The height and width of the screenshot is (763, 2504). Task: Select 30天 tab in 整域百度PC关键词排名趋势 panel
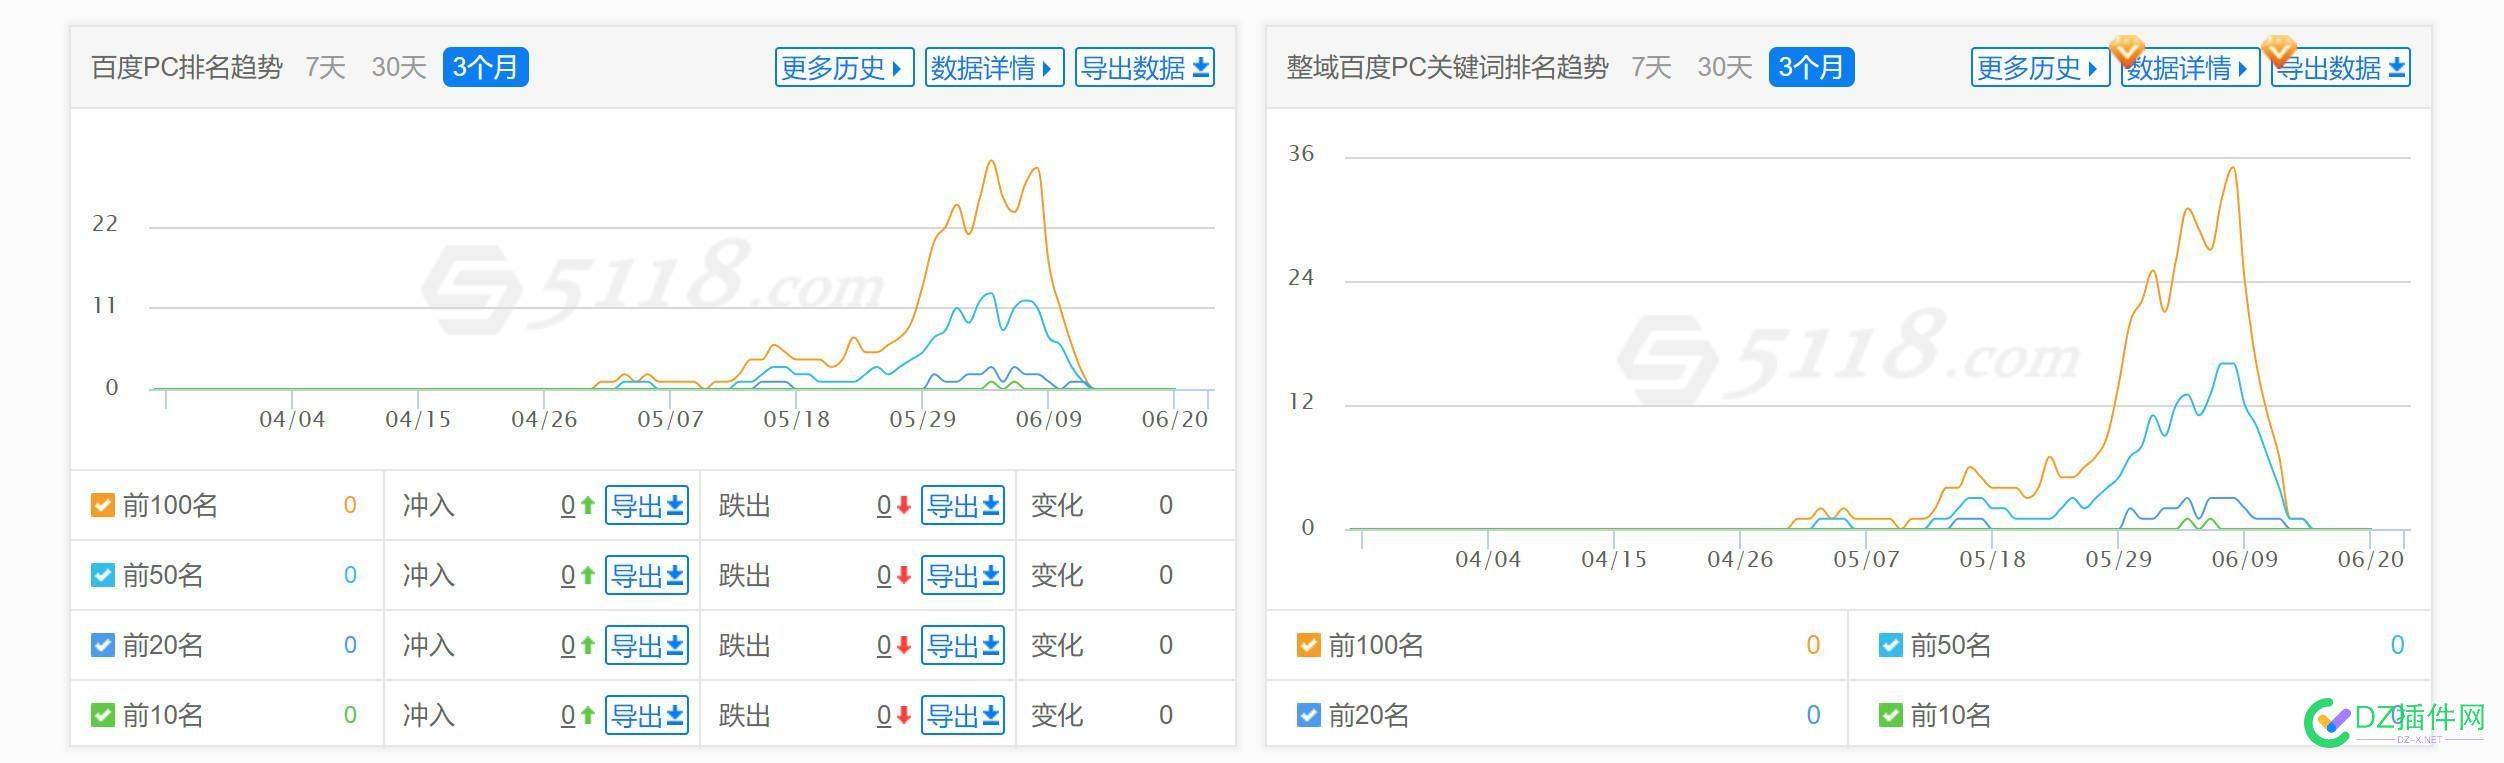1724,68
